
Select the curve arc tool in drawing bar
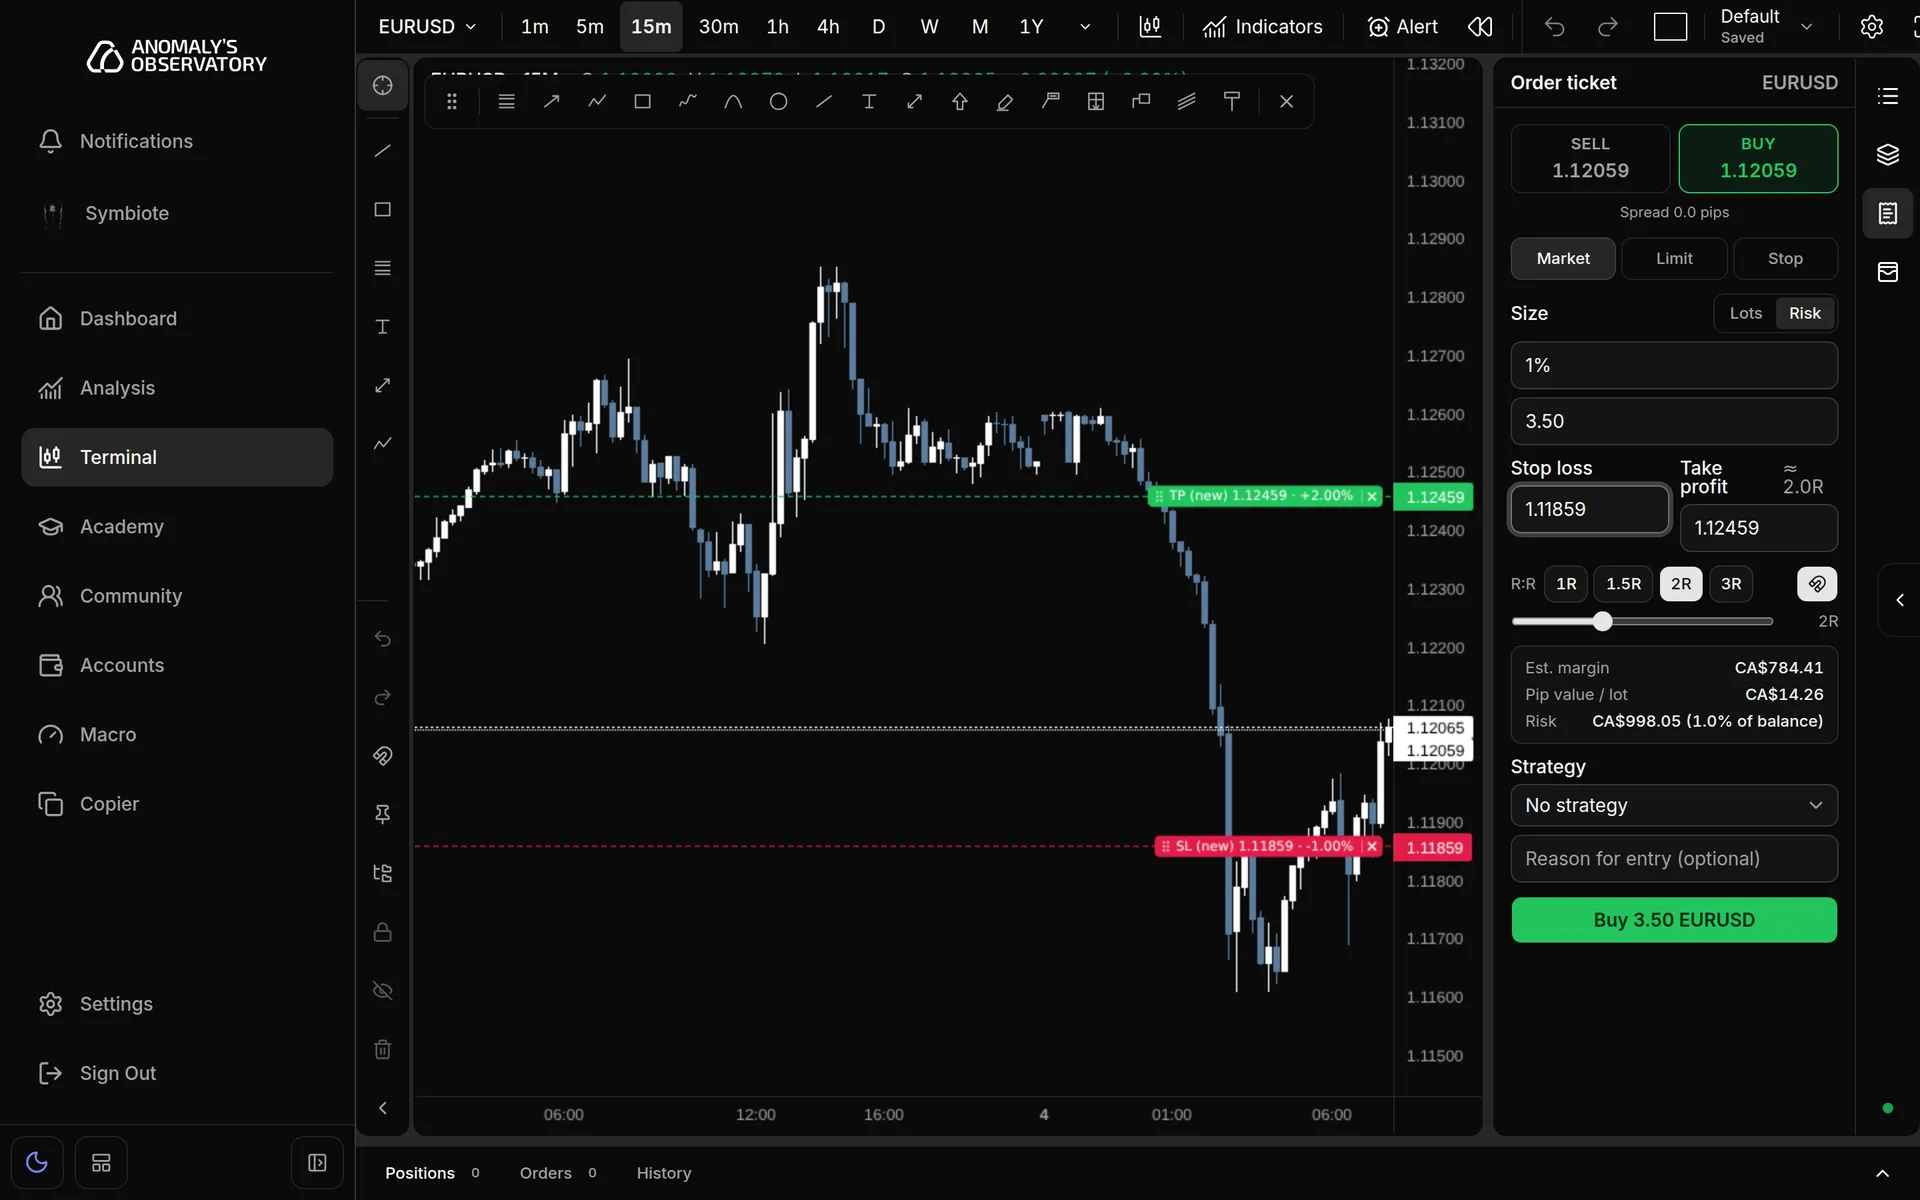pos(733,101)
